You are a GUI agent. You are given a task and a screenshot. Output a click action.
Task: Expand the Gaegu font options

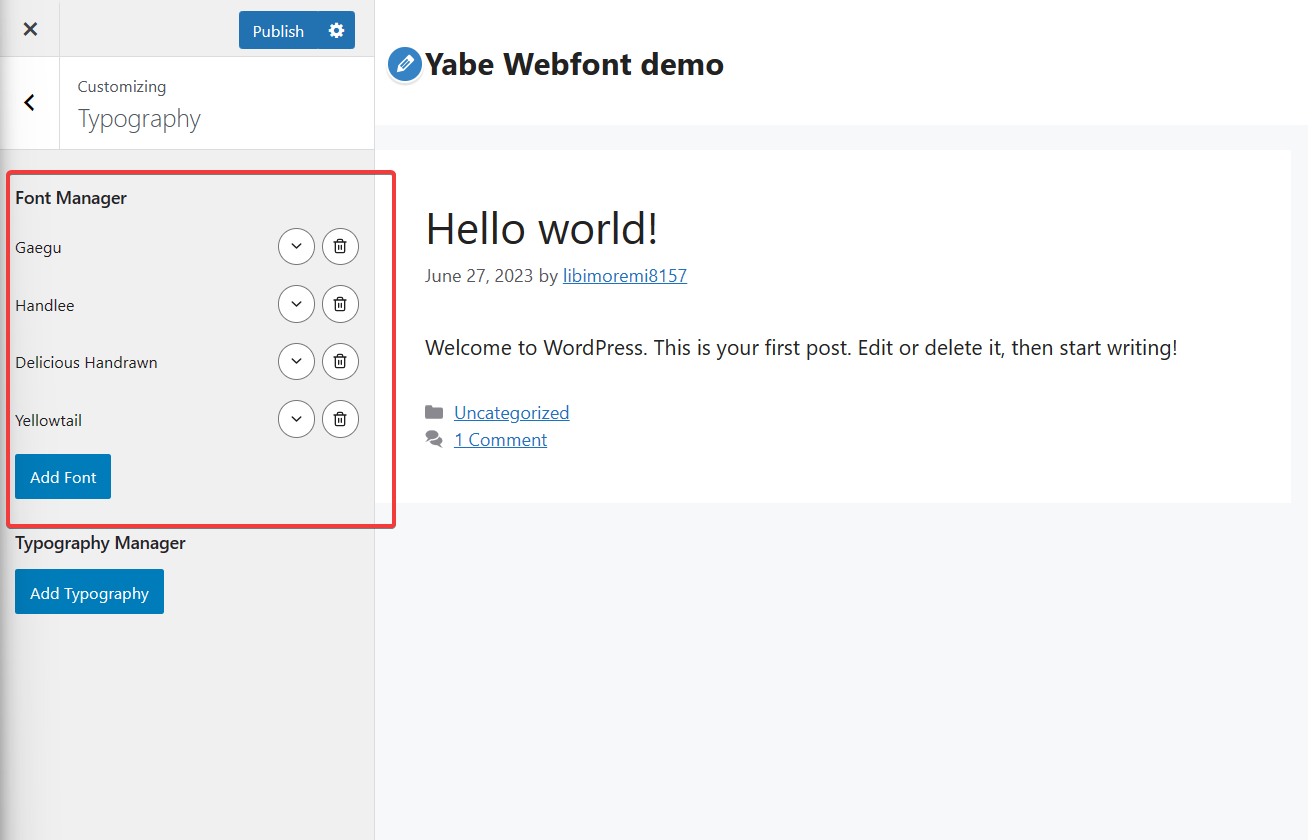pos(296,247)
